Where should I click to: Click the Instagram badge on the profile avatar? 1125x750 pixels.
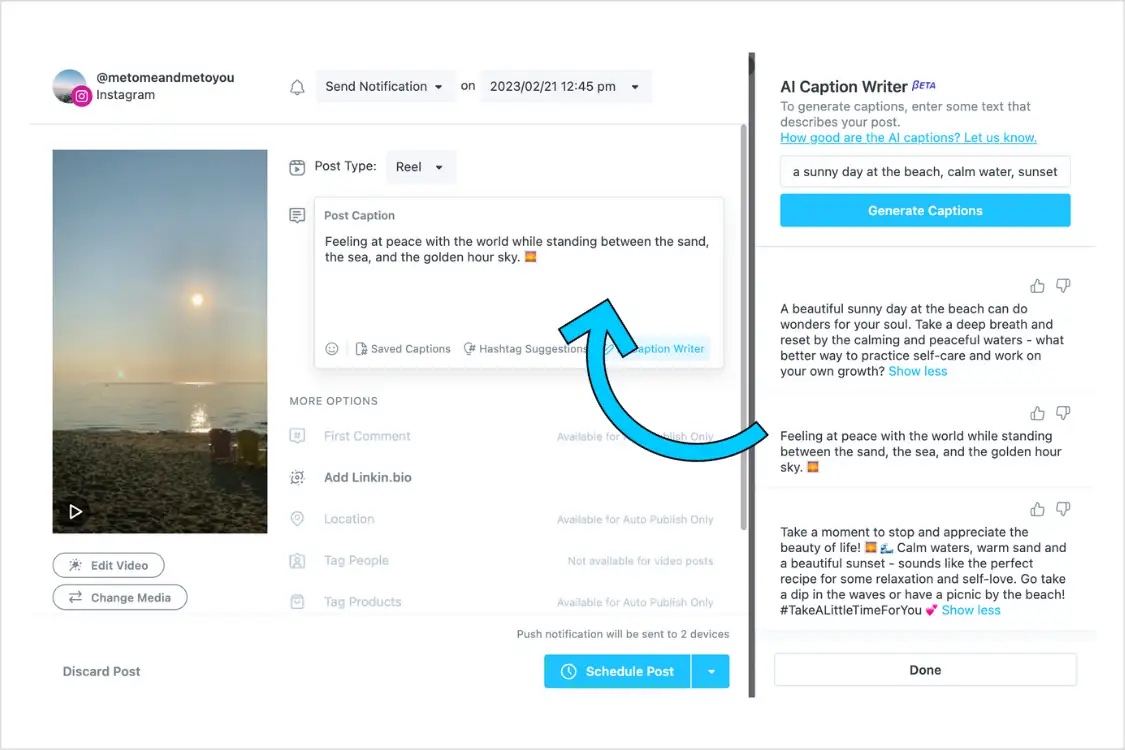(x=80, y=98)
